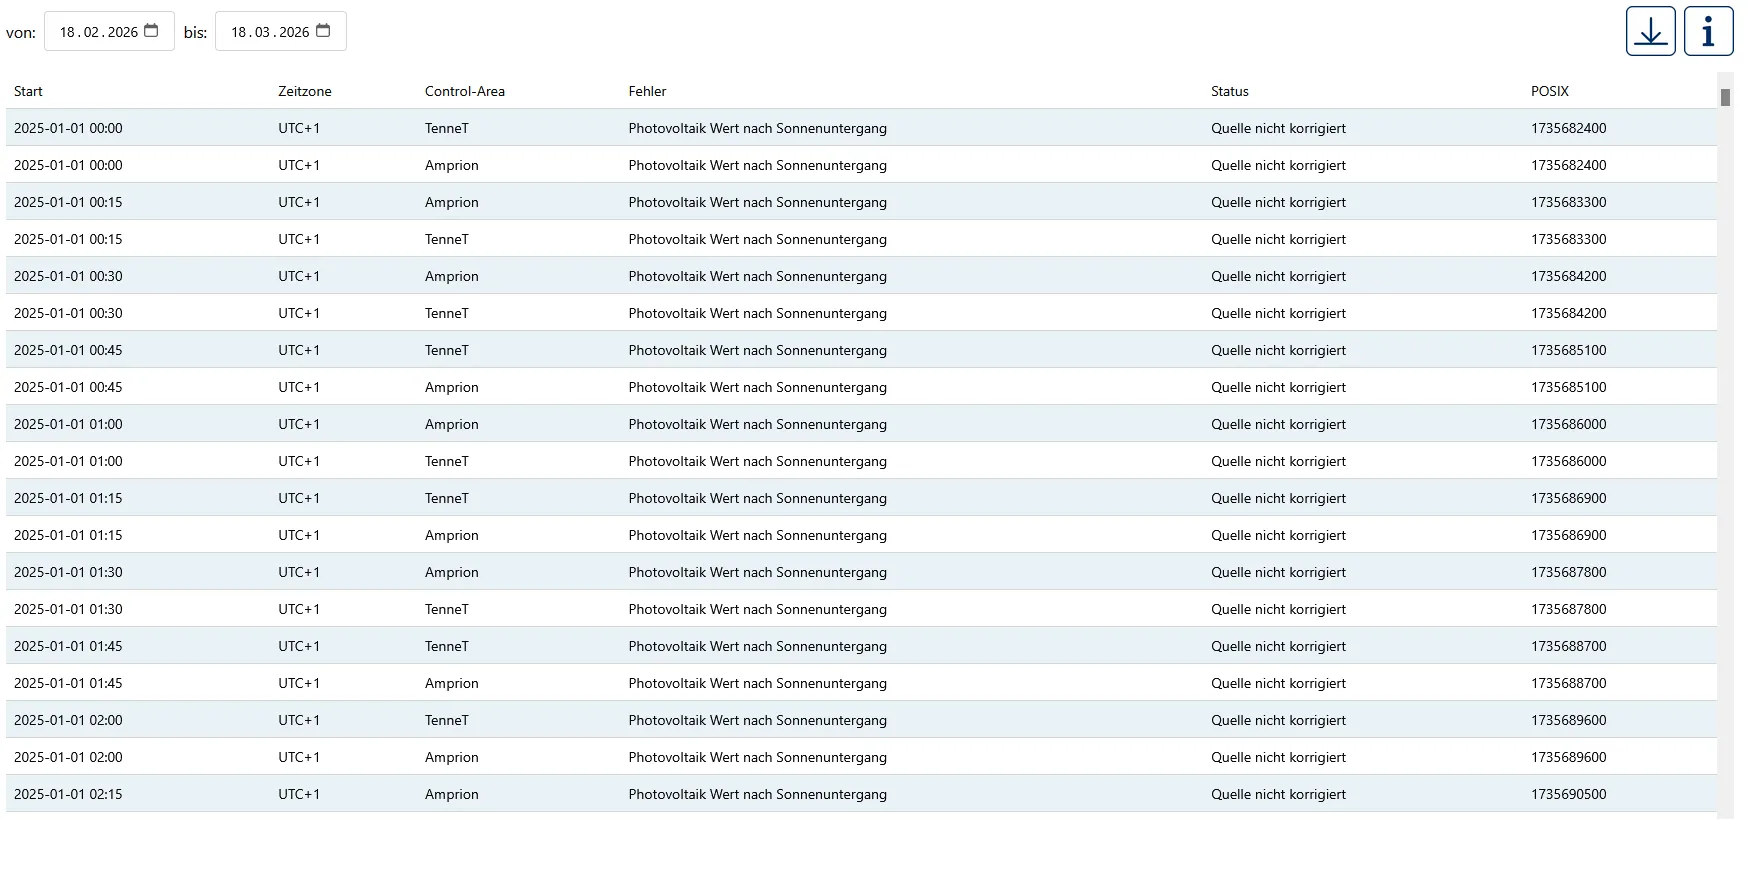This screenshot has width=1748, height=890.
Task: Select start time 2025-01-01 01:30 in TenneT row
Action: (x=68, y=609)
